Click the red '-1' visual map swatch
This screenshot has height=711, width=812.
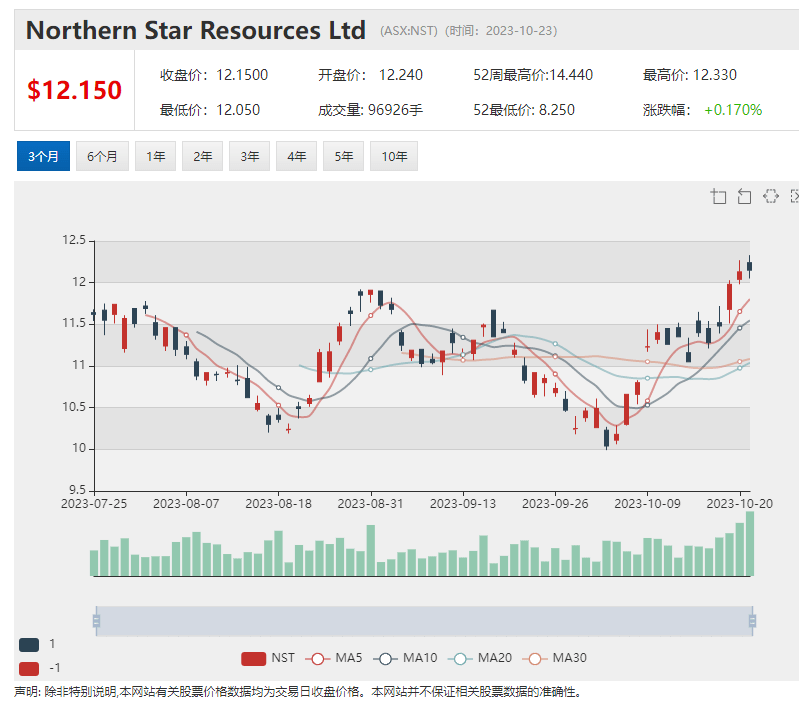[x=29, y=668]
